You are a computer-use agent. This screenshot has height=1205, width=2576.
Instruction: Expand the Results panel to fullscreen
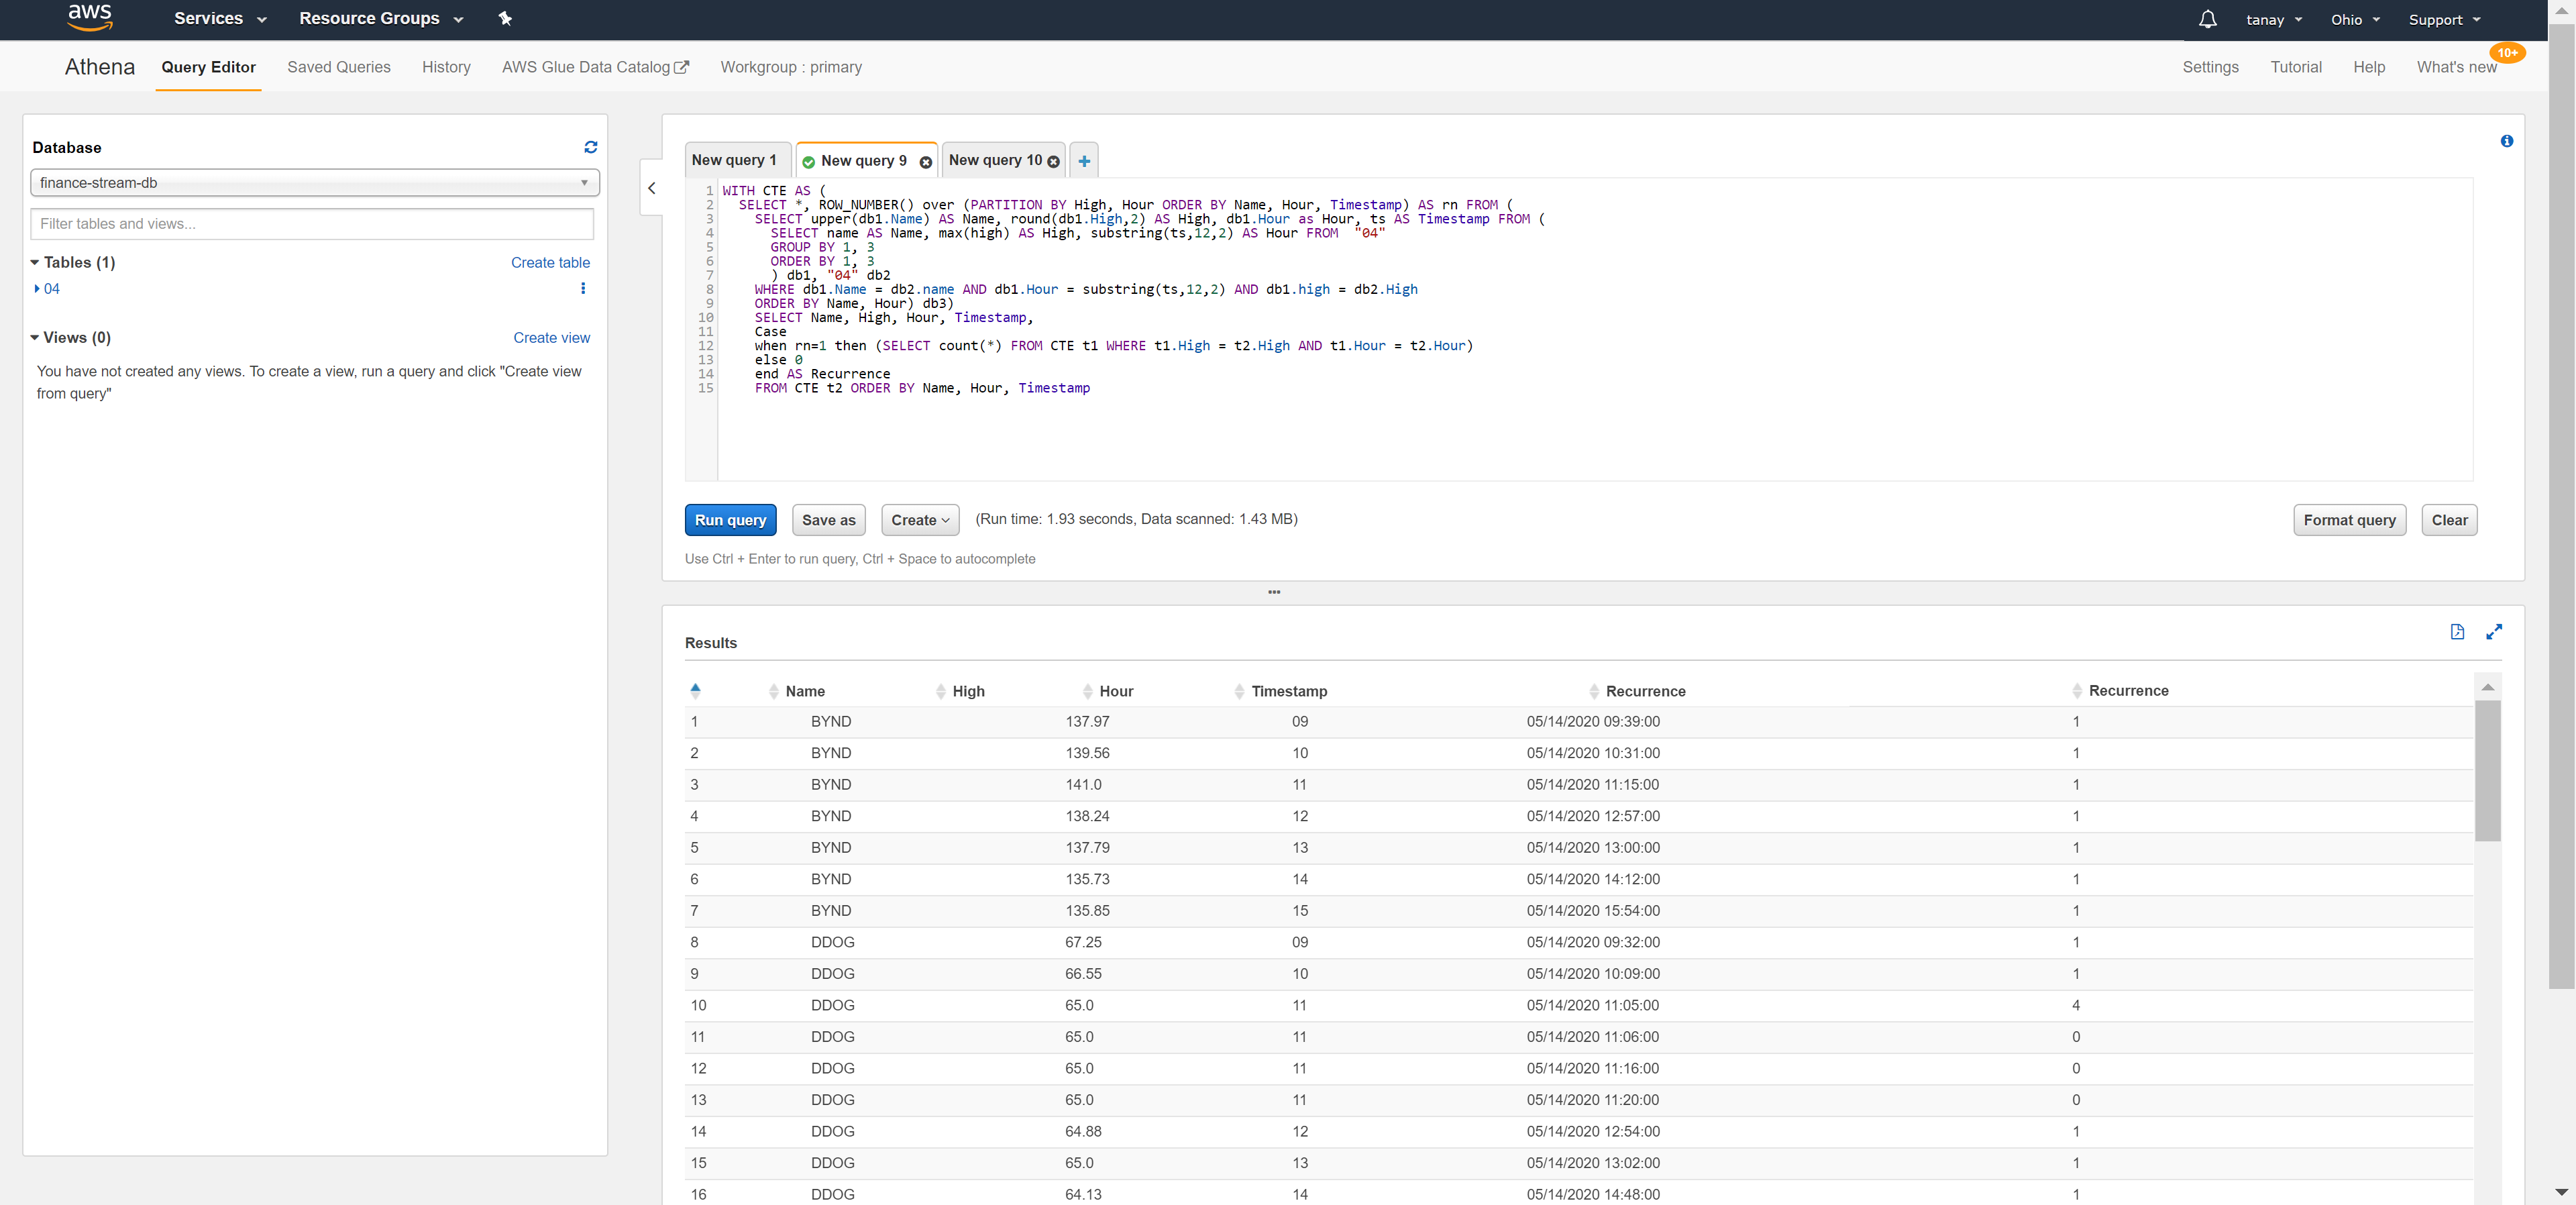pyautogui.click(x=2494, y=632)
